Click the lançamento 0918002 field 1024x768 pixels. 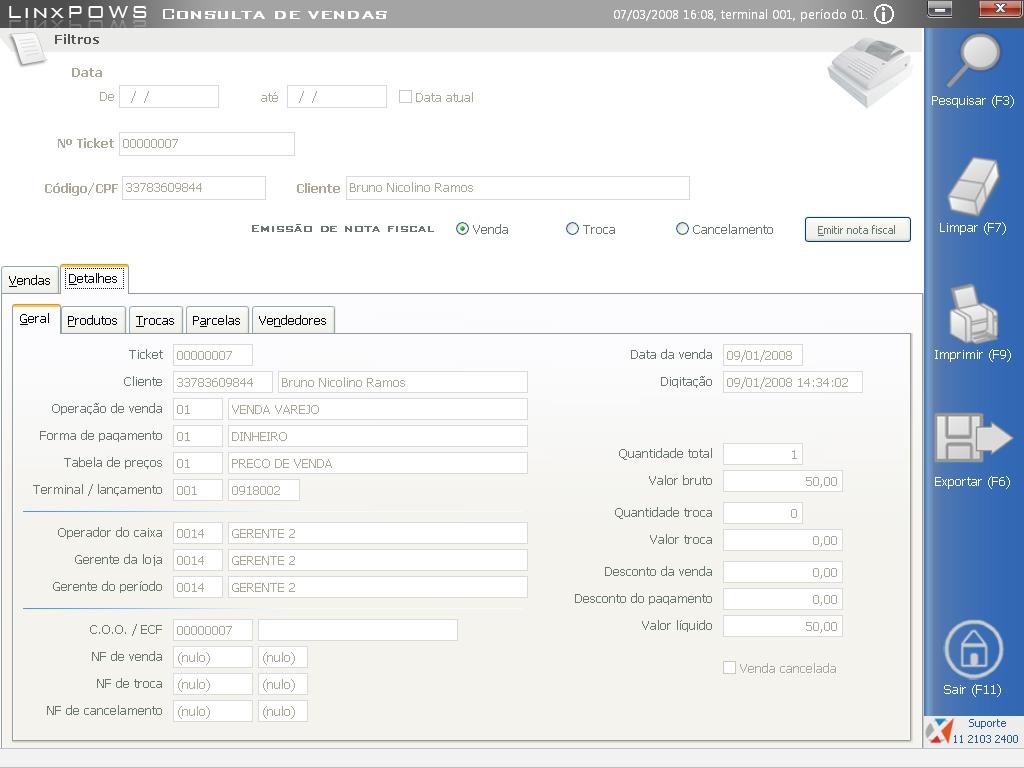(264, 490)
